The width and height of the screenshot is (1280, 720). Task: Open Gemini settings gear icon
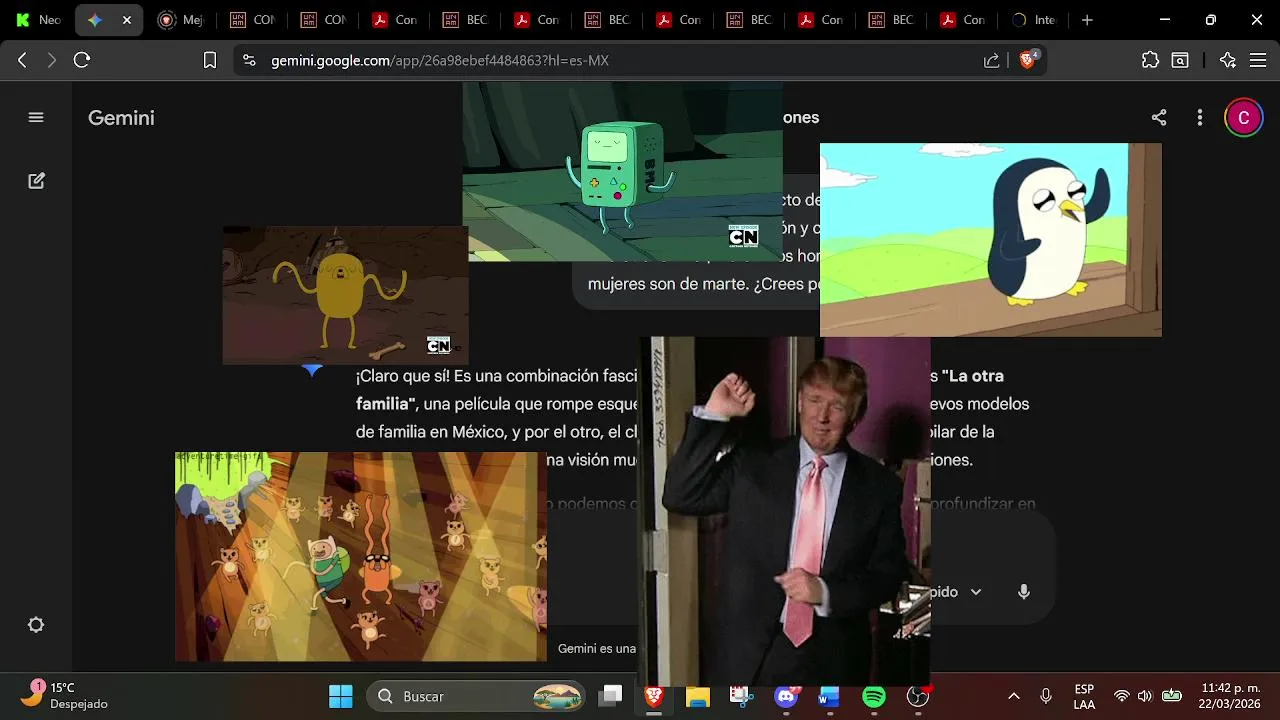click(x=36, y=625)
